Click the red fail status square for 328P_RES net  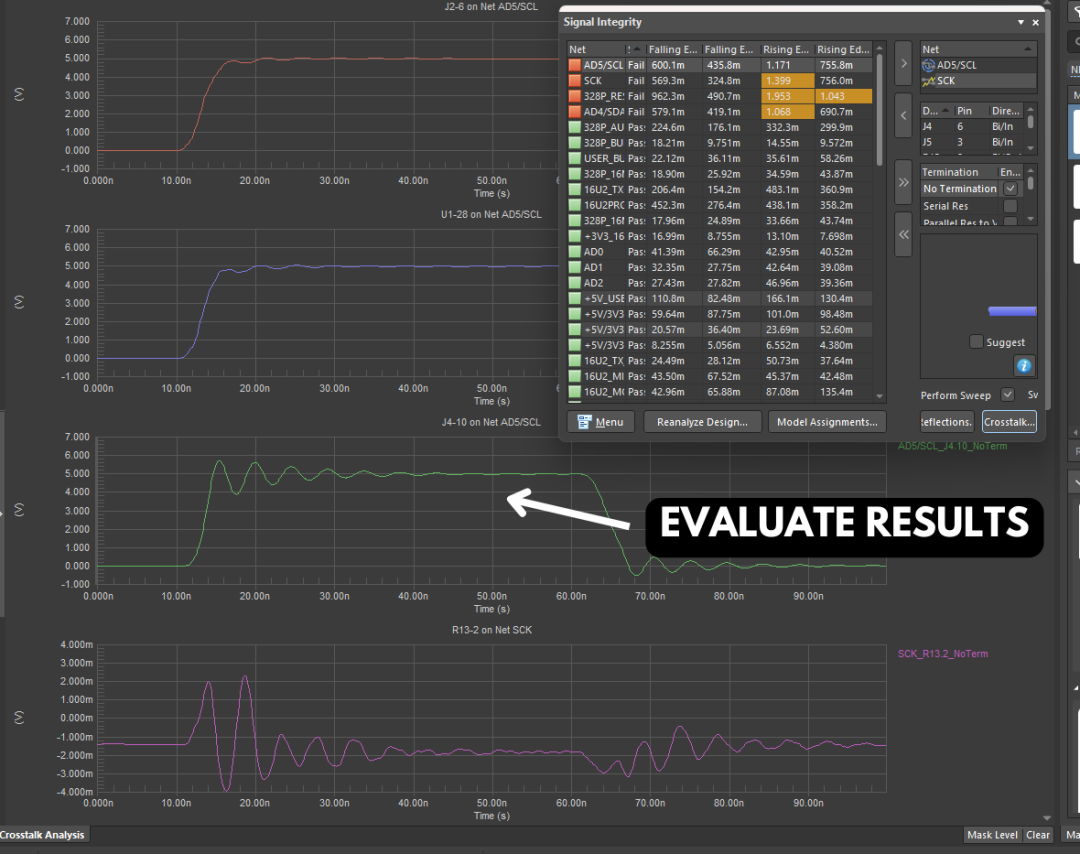click(575, 96)
